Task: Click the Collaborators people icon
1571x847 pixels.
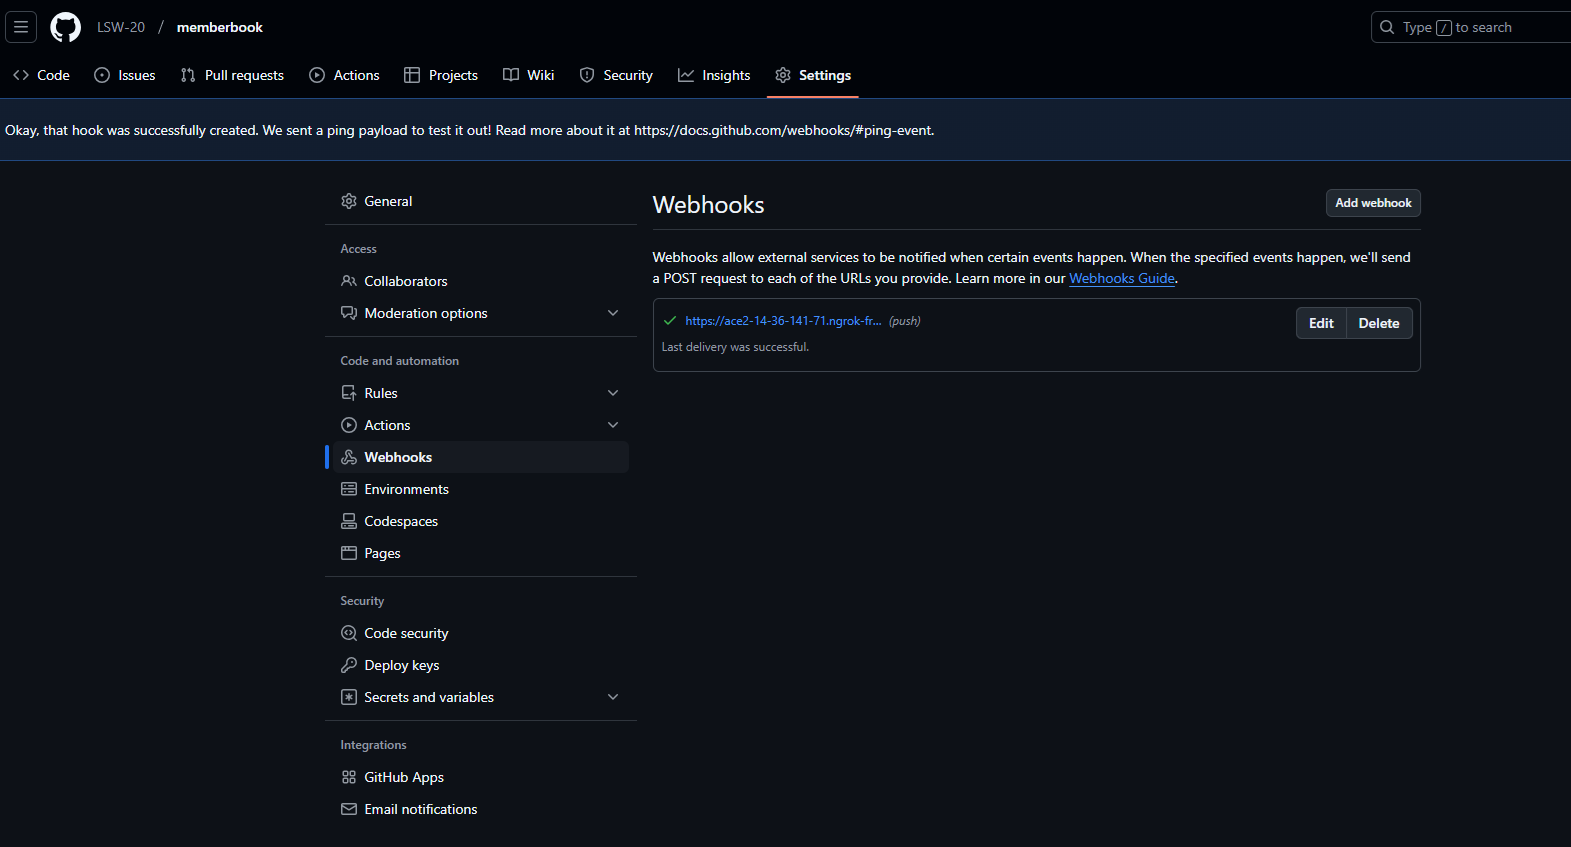Action: tap(349, 281)
